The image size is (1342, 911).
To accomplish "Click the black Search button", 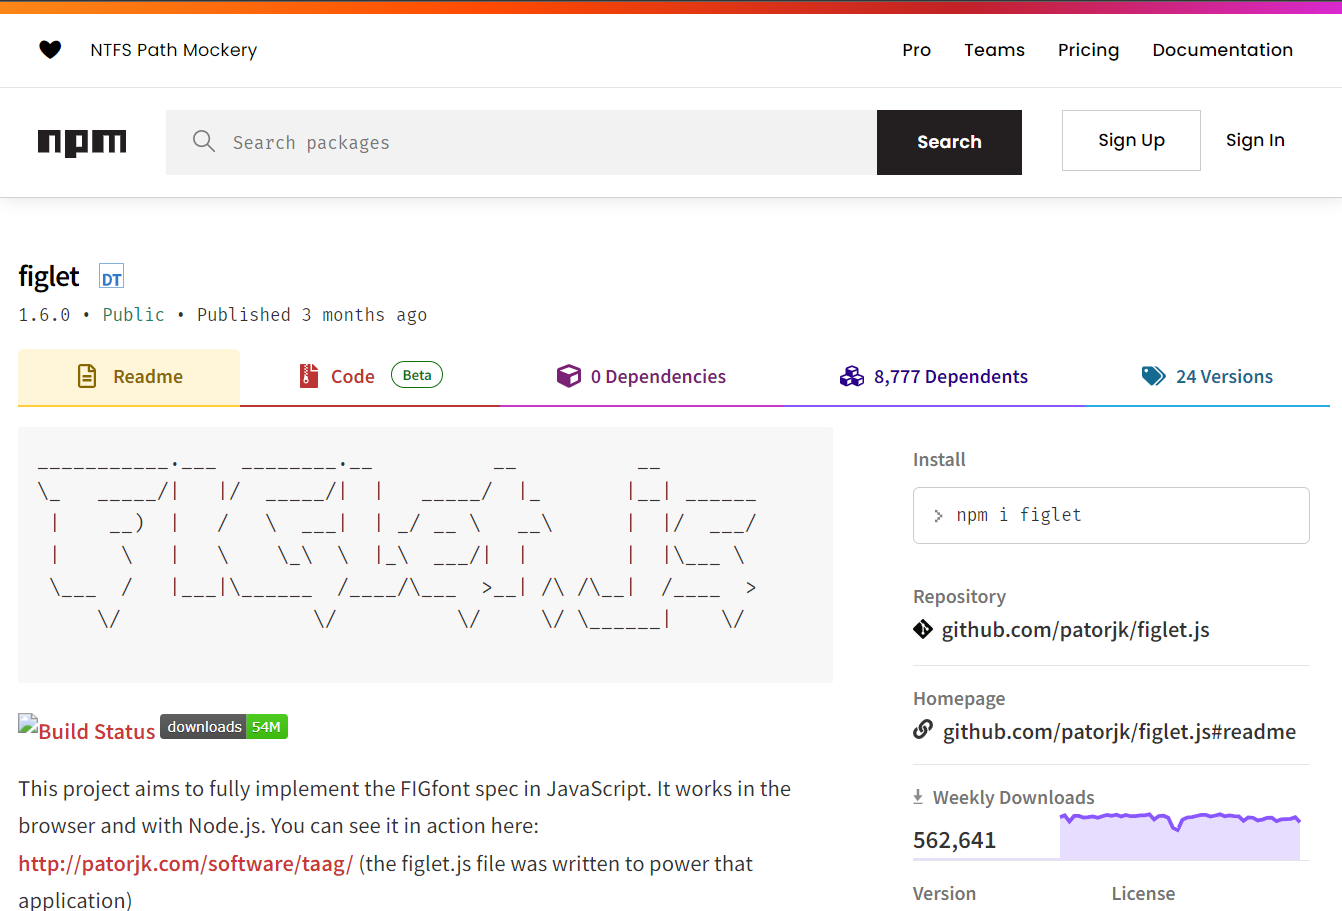I will coord(949,142).
